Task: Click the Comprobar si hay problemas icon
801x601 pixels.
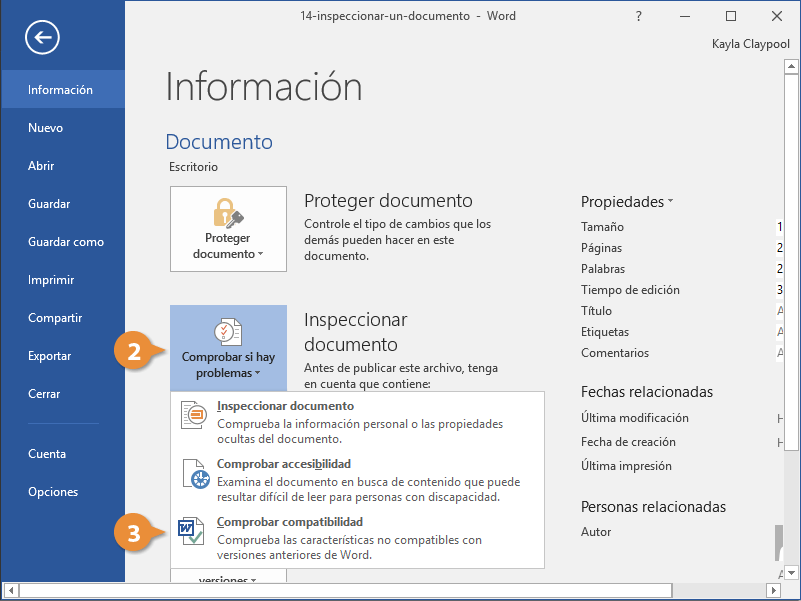Action: (x=228, y=331)
